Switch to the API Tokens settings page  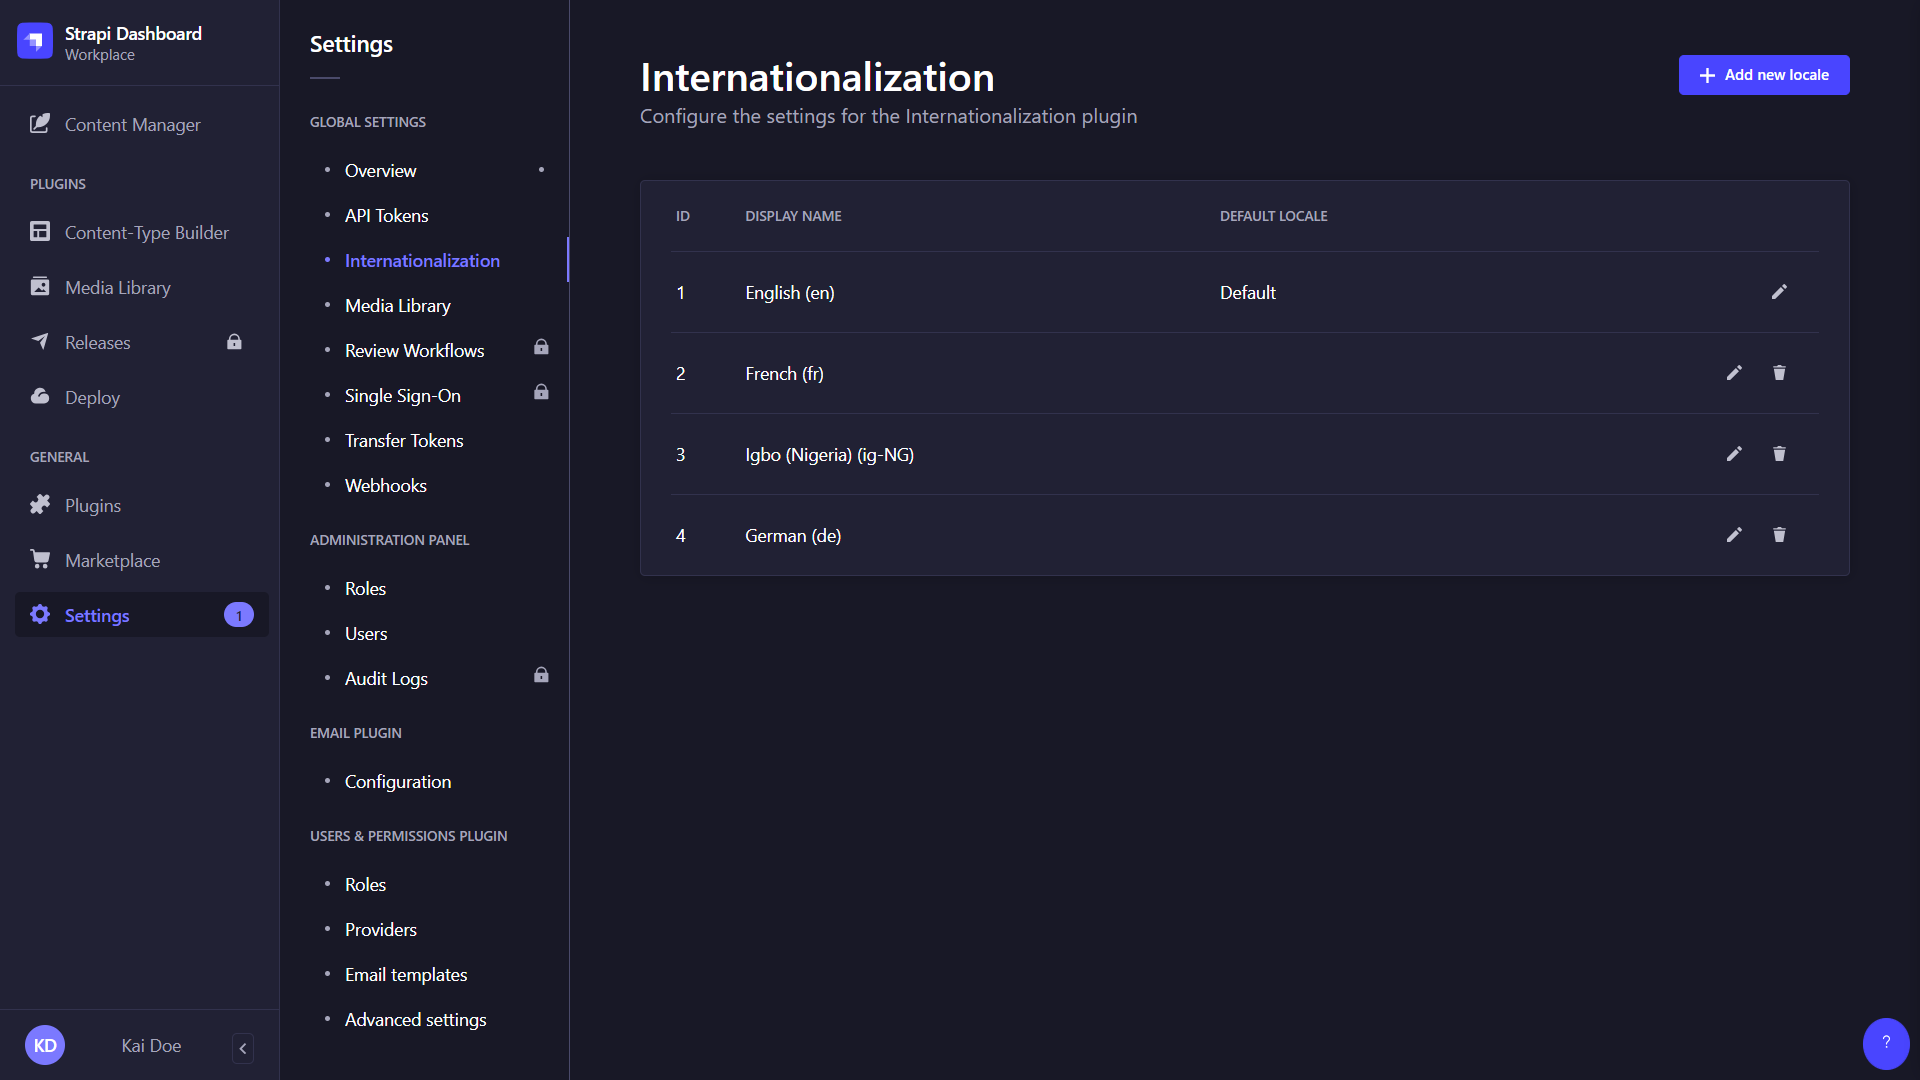[x=386, y=215]
